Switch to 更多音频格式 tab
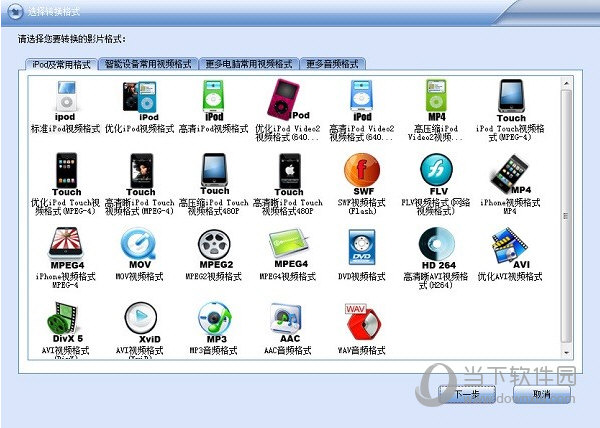Screen dimensions: 600x428 coord(332,63)
